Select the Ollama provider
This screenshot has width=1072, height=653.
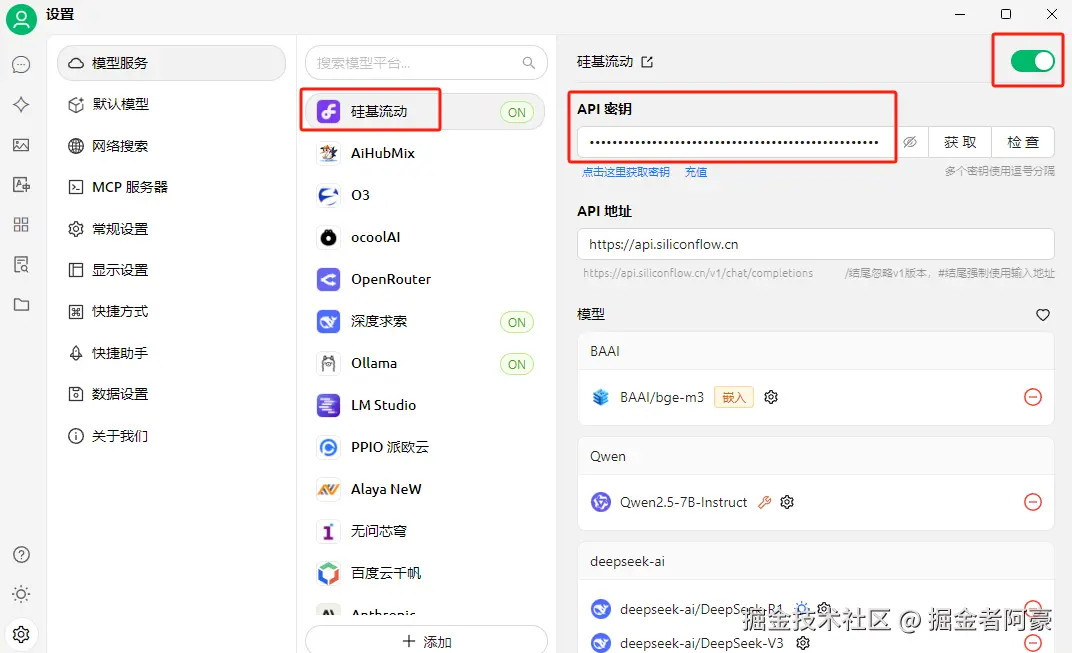pyautogui.click(x=425, y=364)
